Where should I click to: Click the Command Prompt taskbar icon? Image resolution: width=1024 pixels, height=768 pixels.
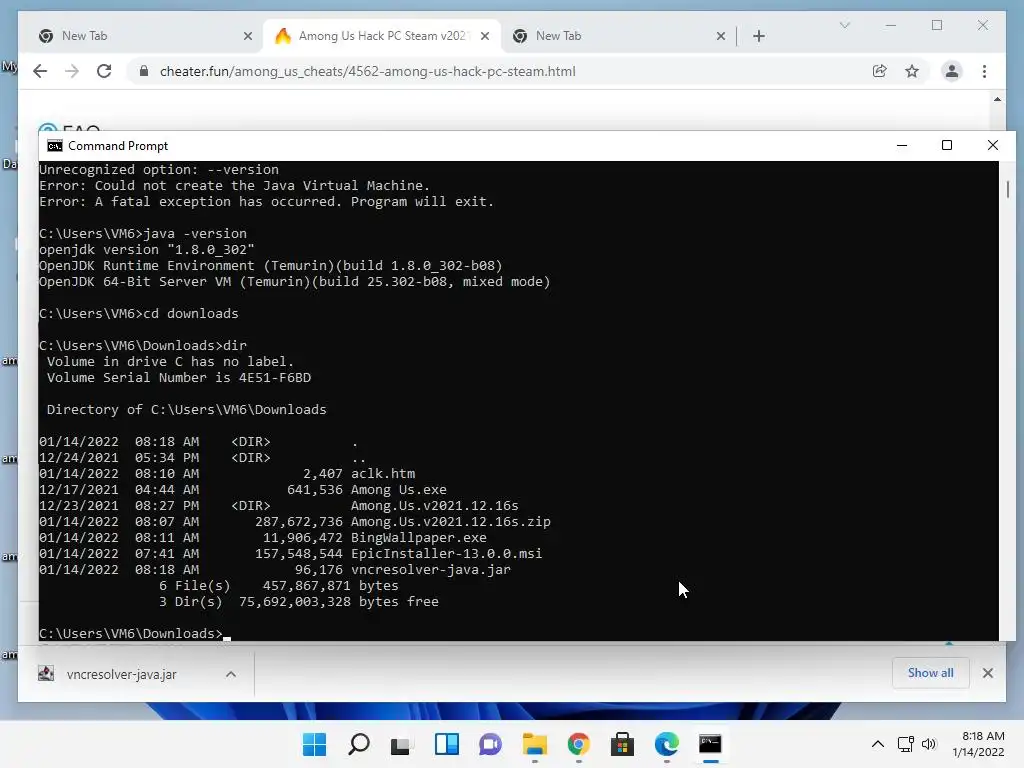[x=710, y=744]
